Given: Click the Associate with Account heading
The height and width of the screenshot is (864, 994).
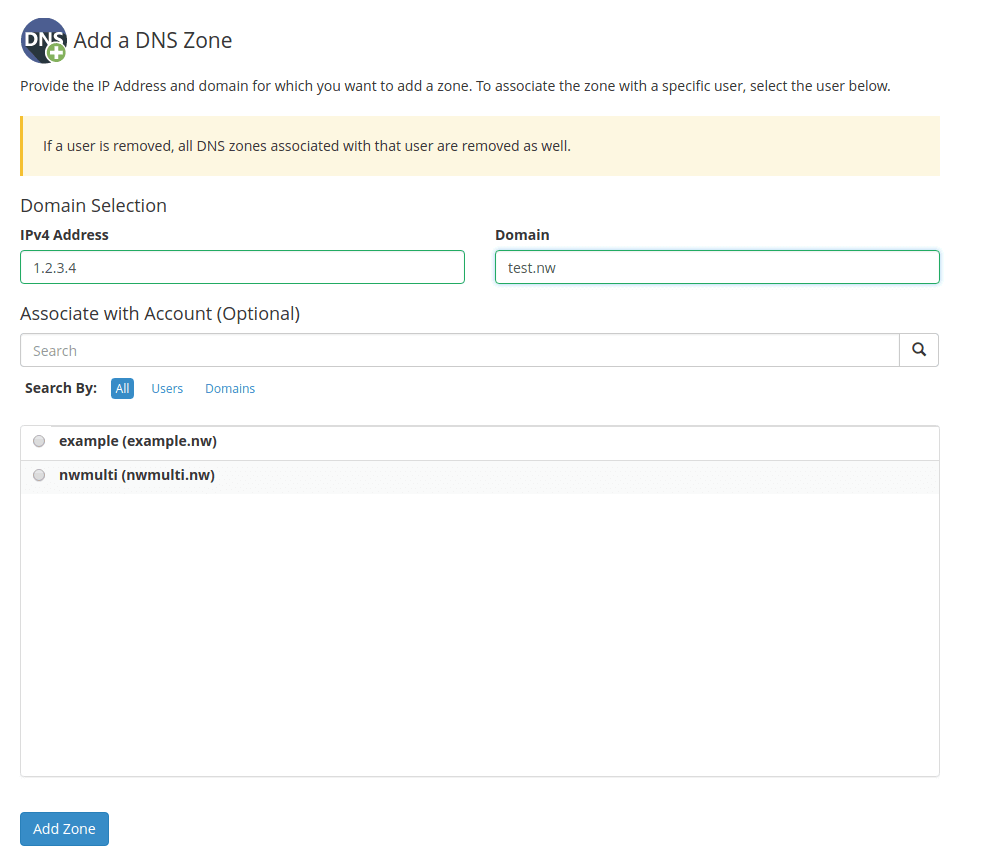Looking at the screenshot, I should (160, 314).
